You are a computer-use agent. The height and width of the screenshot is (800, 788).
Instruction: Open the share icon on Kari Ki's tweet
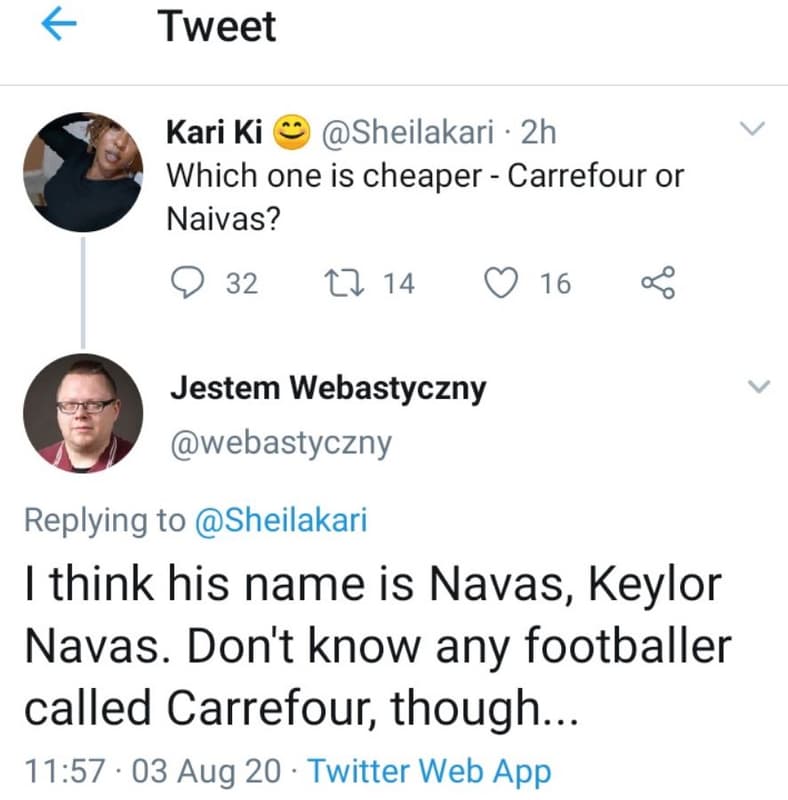(659, 284)
